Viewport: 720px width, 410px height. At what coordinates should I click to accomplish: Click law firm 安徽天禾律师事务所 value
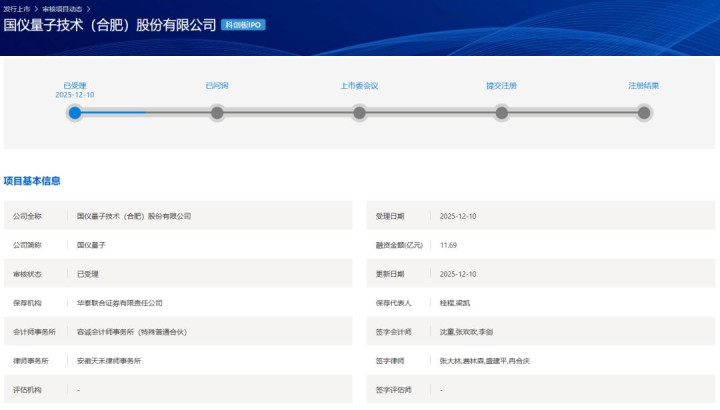tap(110, 361)
